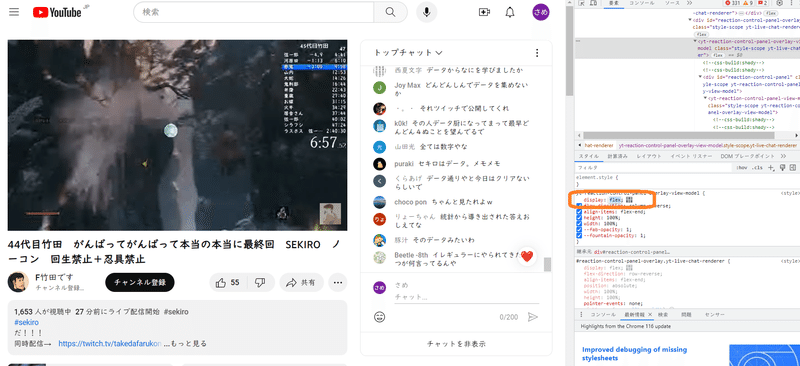
Task: Activate the DevTools inspect element picker
Action: click(x=581, y=3)
